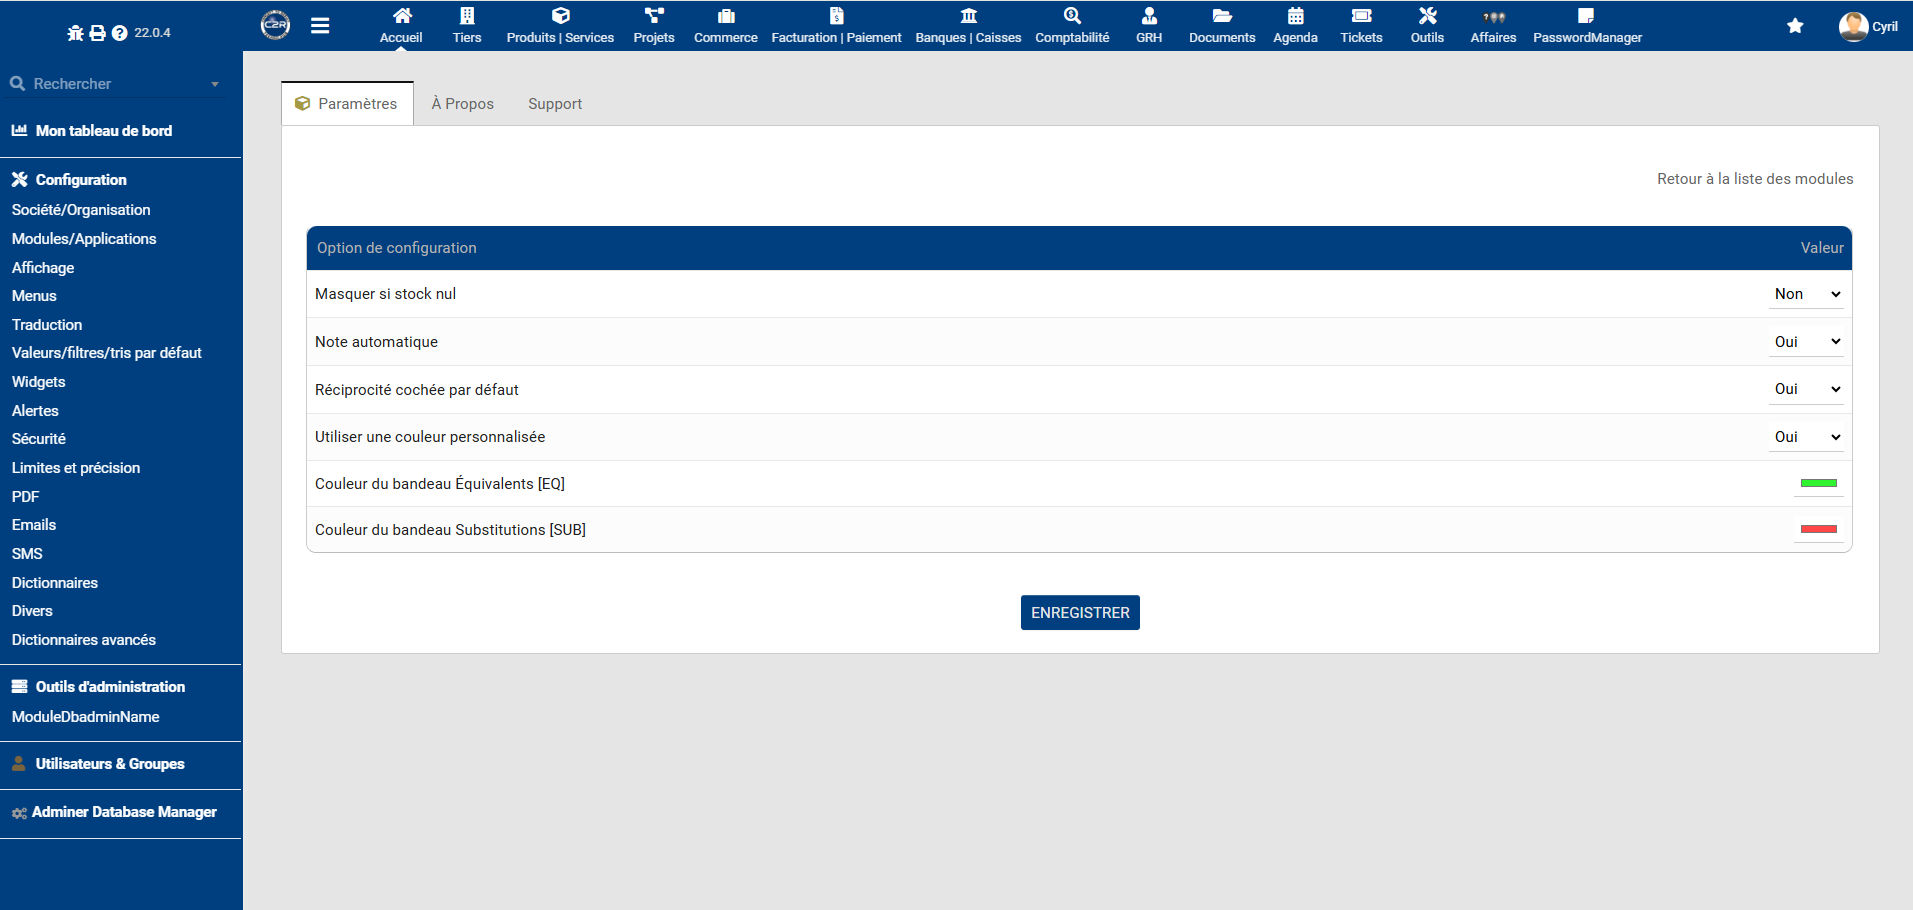Open the Tickets module icon
Viewport: 1913px width, 910px height.
tap(1361, 16)
